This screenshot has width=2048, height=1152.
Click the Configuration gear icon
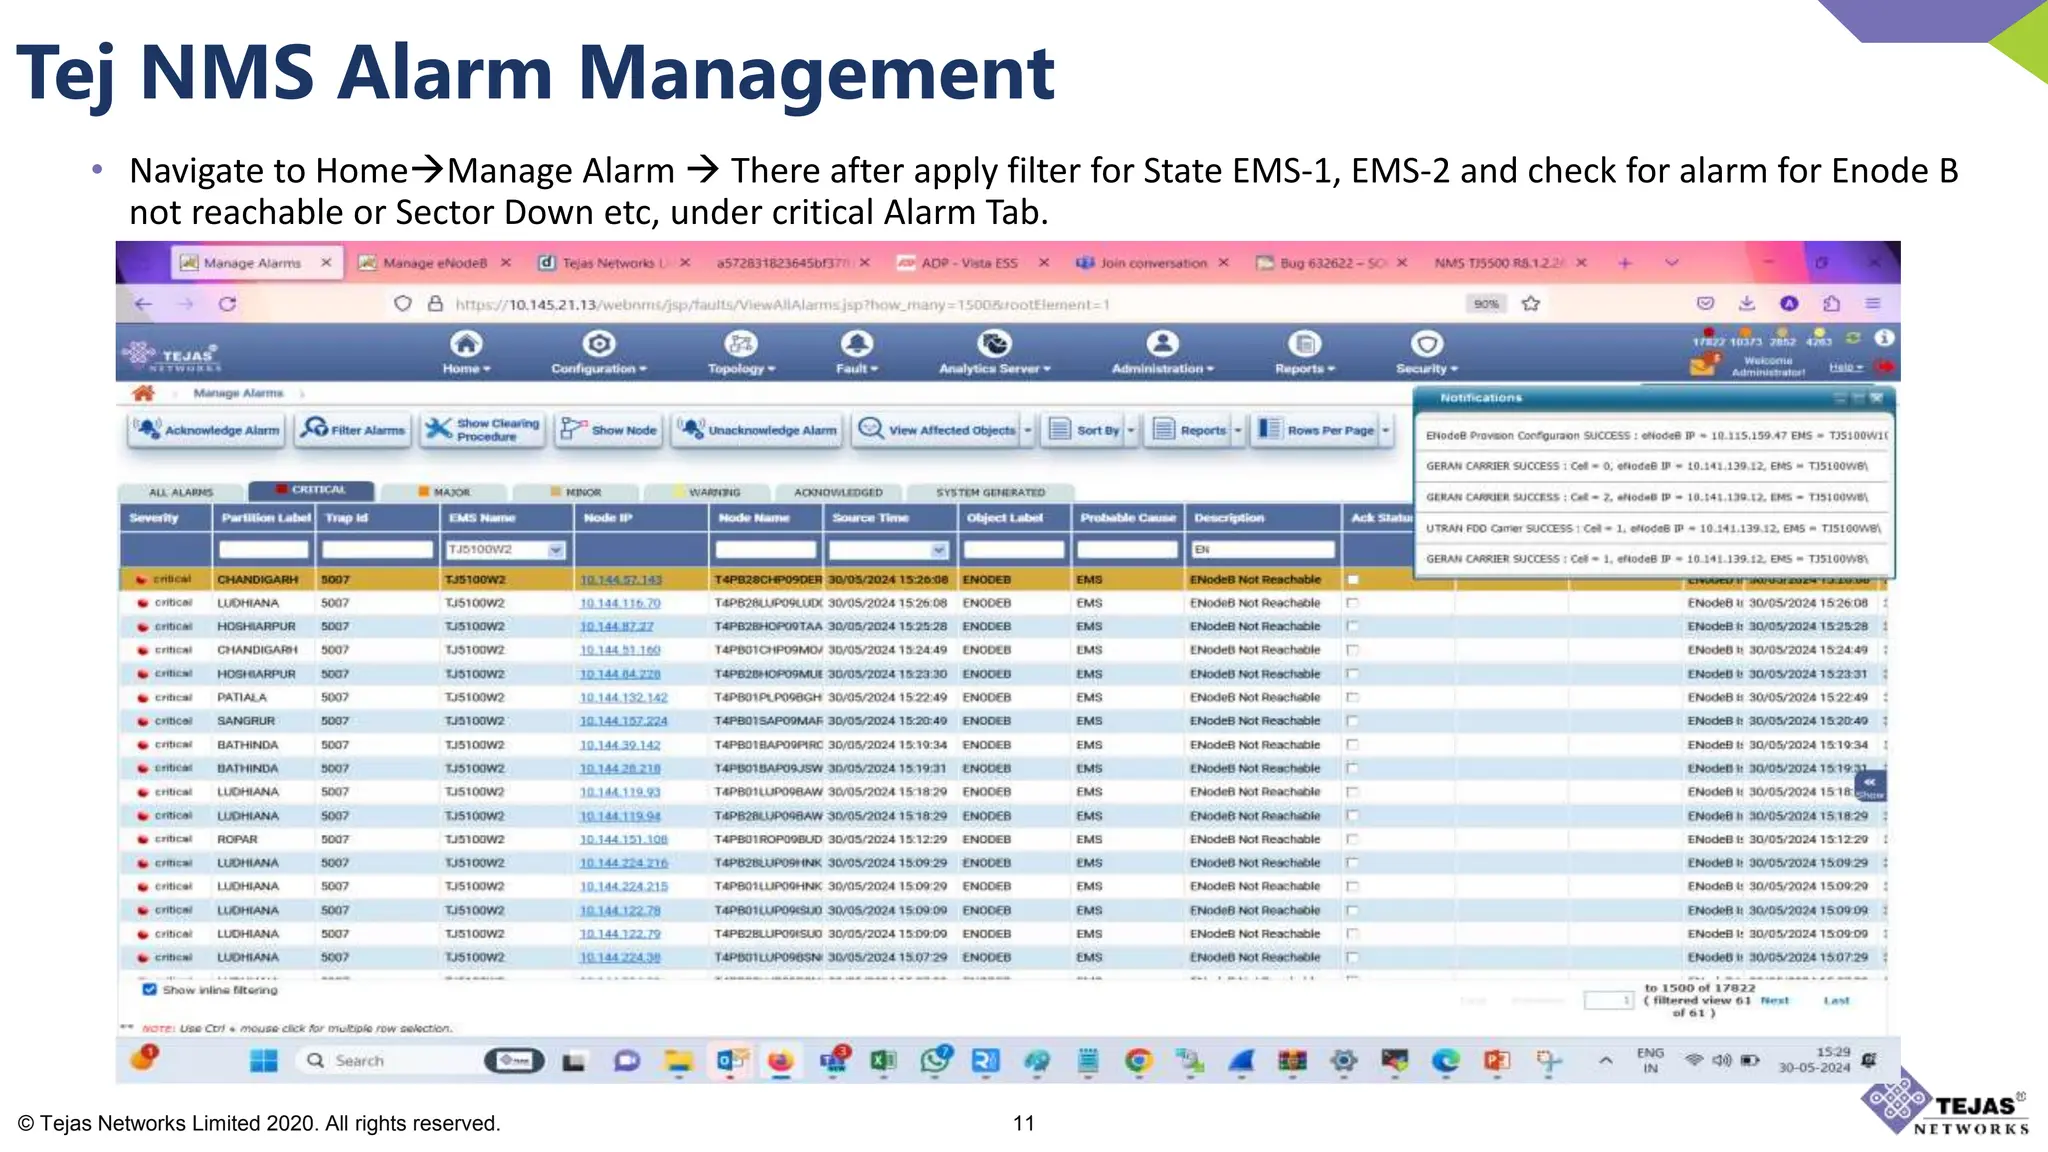(598, 345)
